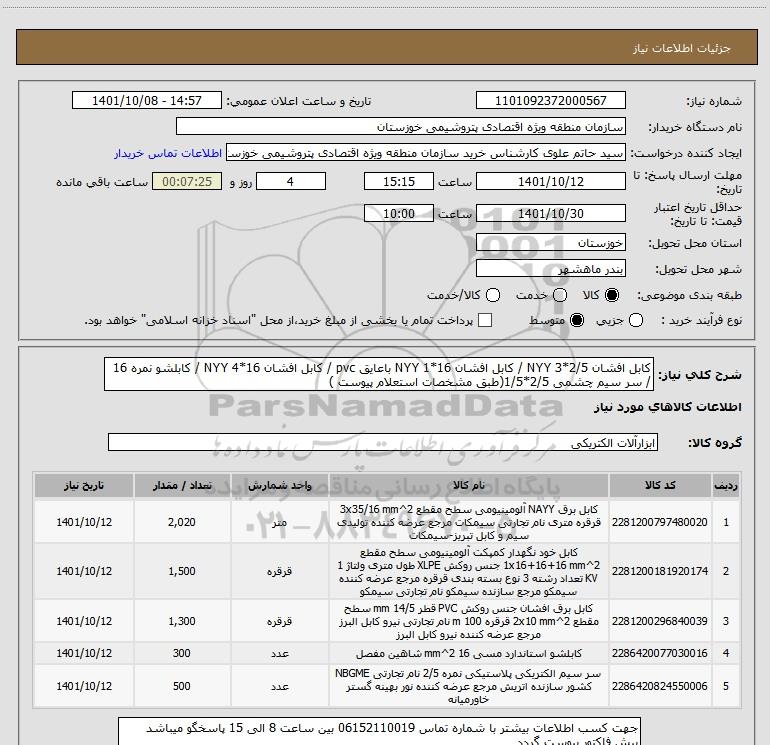
Task: Click quantity 2,020 in row 1
Action: (x=182, y=522)
